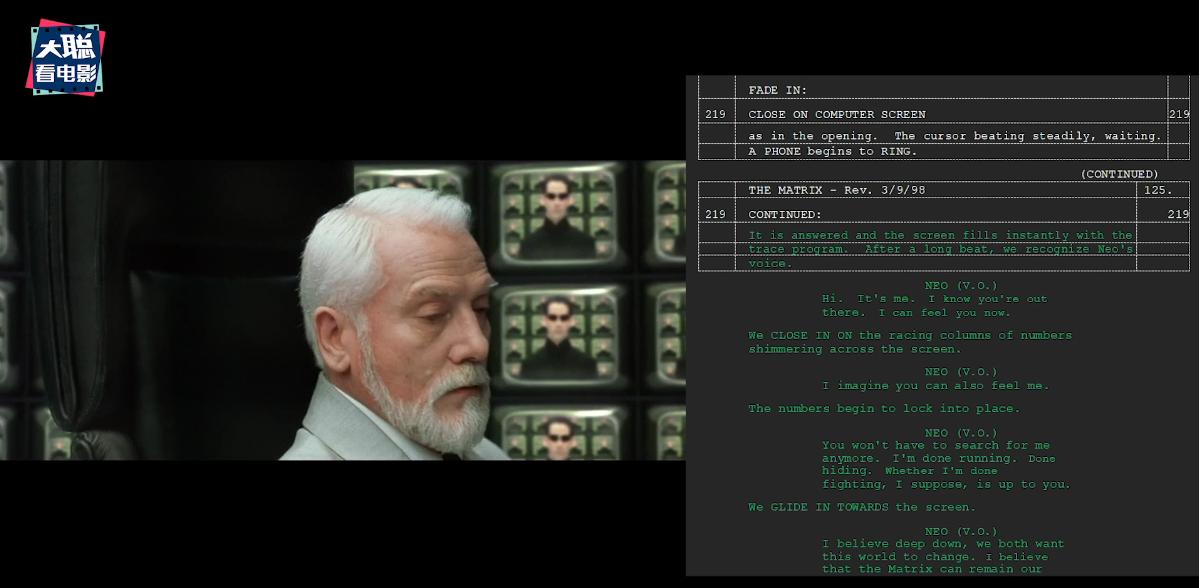1199x588 pixels.
Task: Select the 'FADE IN:' script line
Action: pos(778,90)
